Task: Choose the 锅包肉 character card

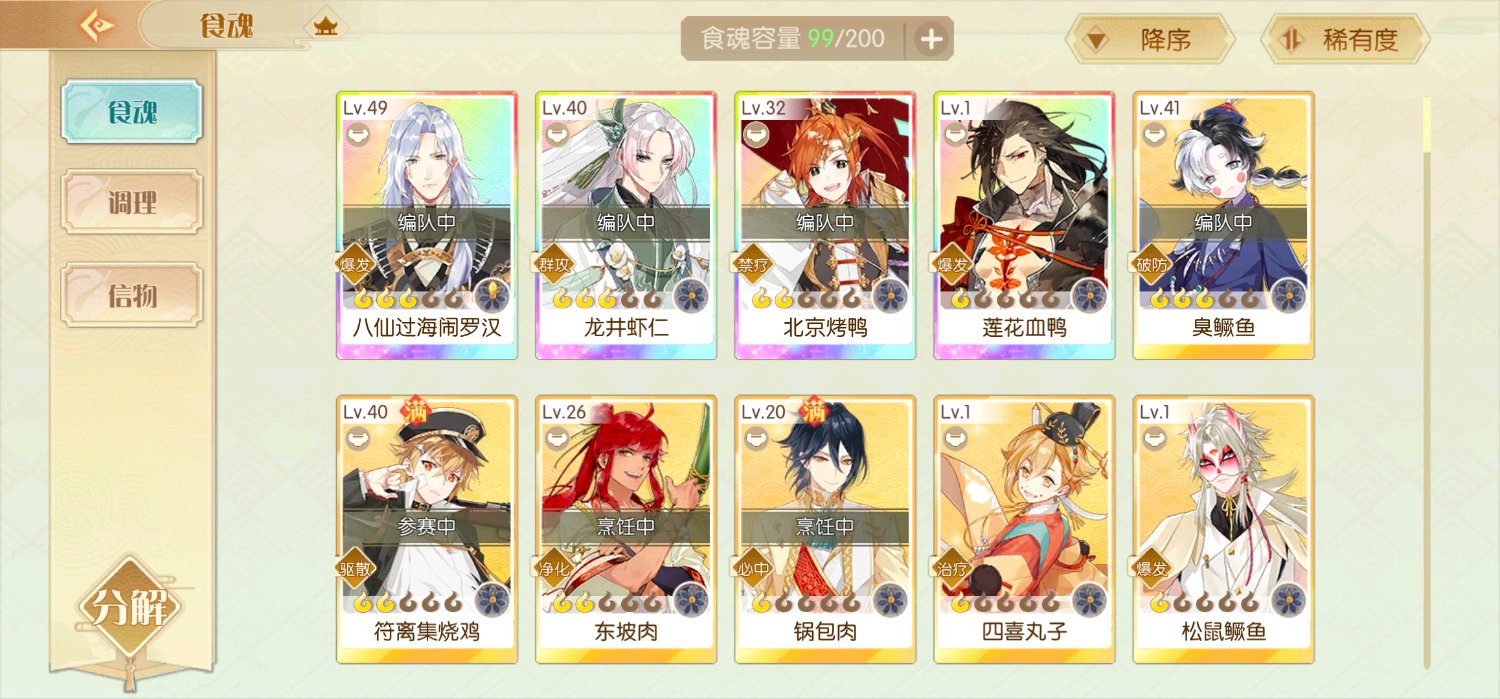Action: [825, 529]
